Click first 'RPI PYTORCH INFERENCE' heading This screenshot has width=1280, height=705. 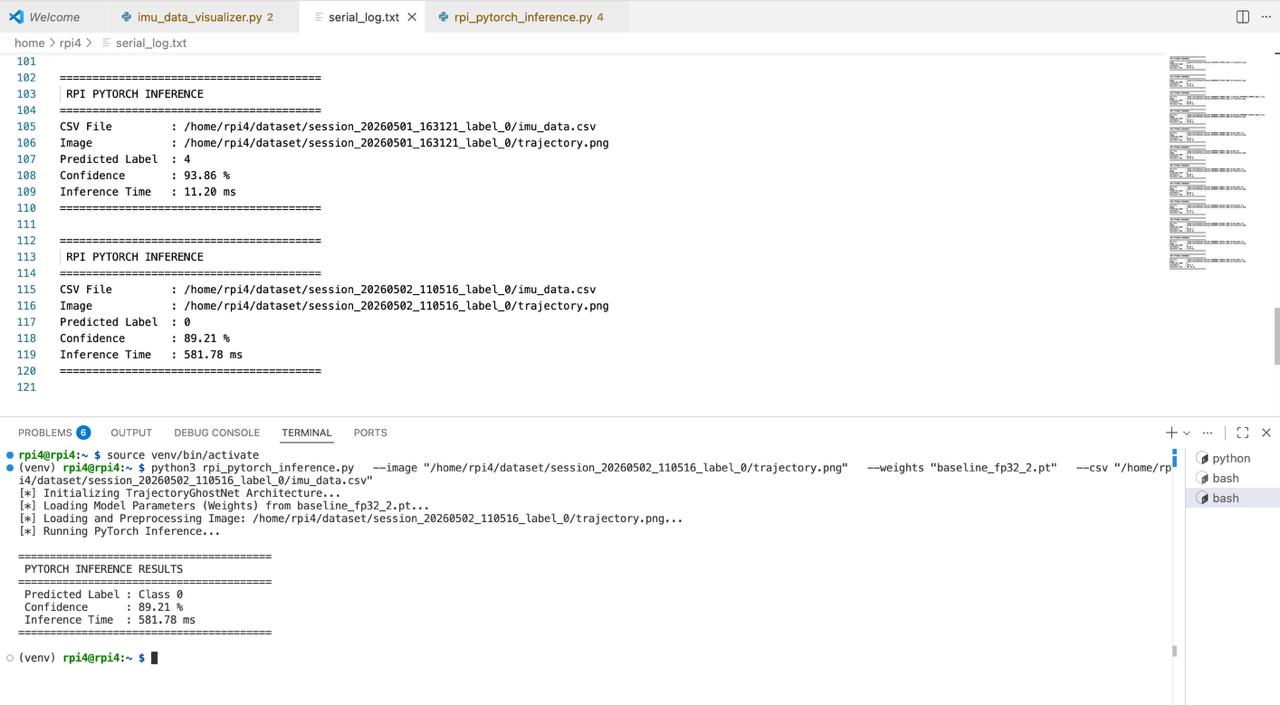pyautogui.click(x=134, y=94)
